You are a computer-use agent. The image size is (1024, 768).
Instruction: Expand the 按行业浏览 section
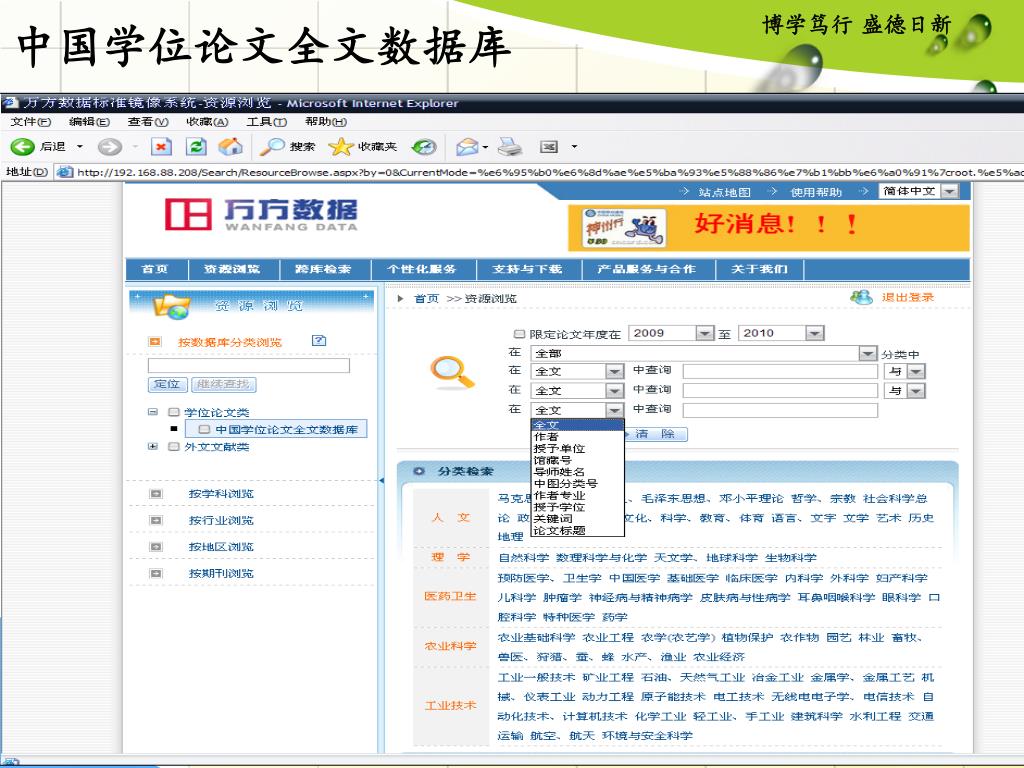tap(156, 520)
